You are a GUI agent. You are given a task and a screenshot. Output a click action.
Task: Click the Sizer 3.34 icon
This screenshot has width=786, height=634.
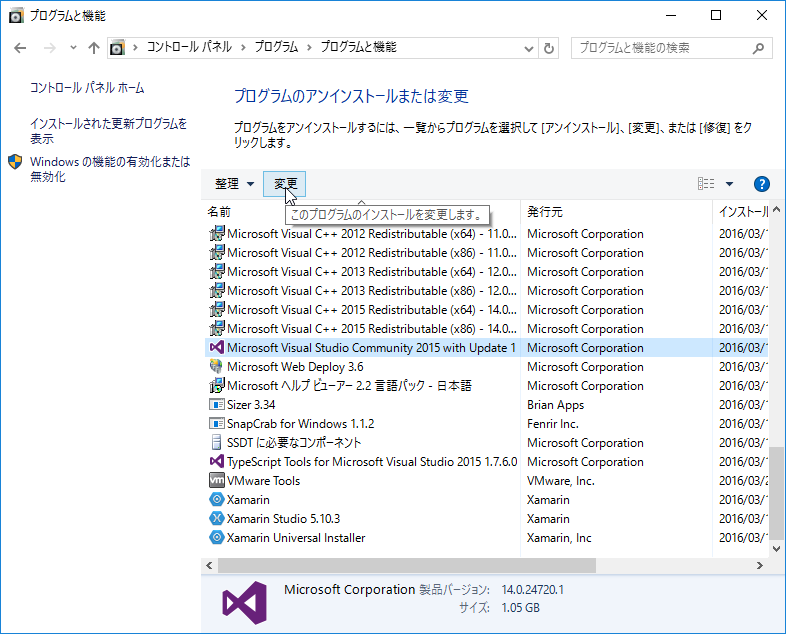(217, 404)
